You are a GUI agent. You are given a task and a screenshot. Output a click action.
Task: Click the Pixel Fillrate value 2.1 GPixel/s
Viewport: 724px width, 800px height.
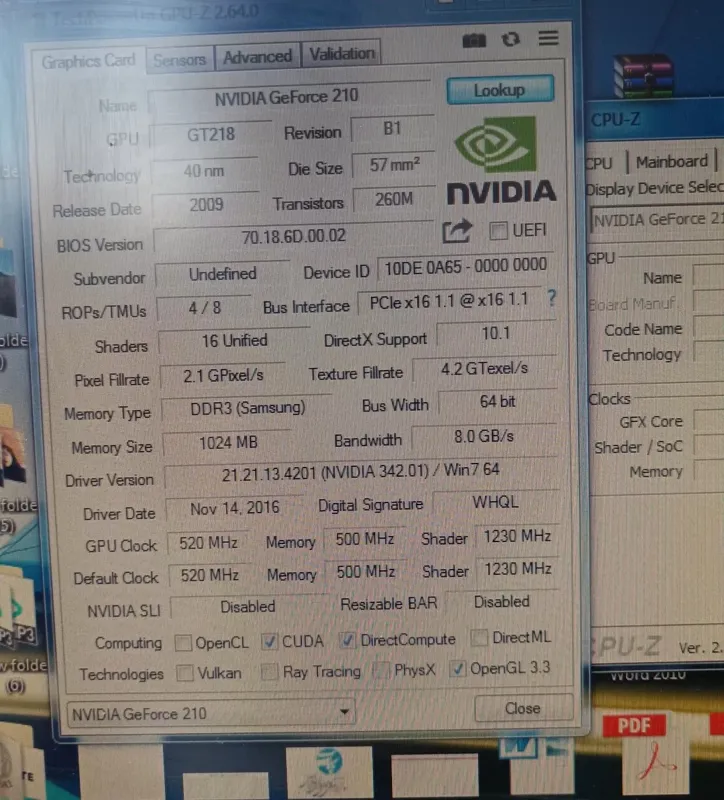[x=223, y=376]
